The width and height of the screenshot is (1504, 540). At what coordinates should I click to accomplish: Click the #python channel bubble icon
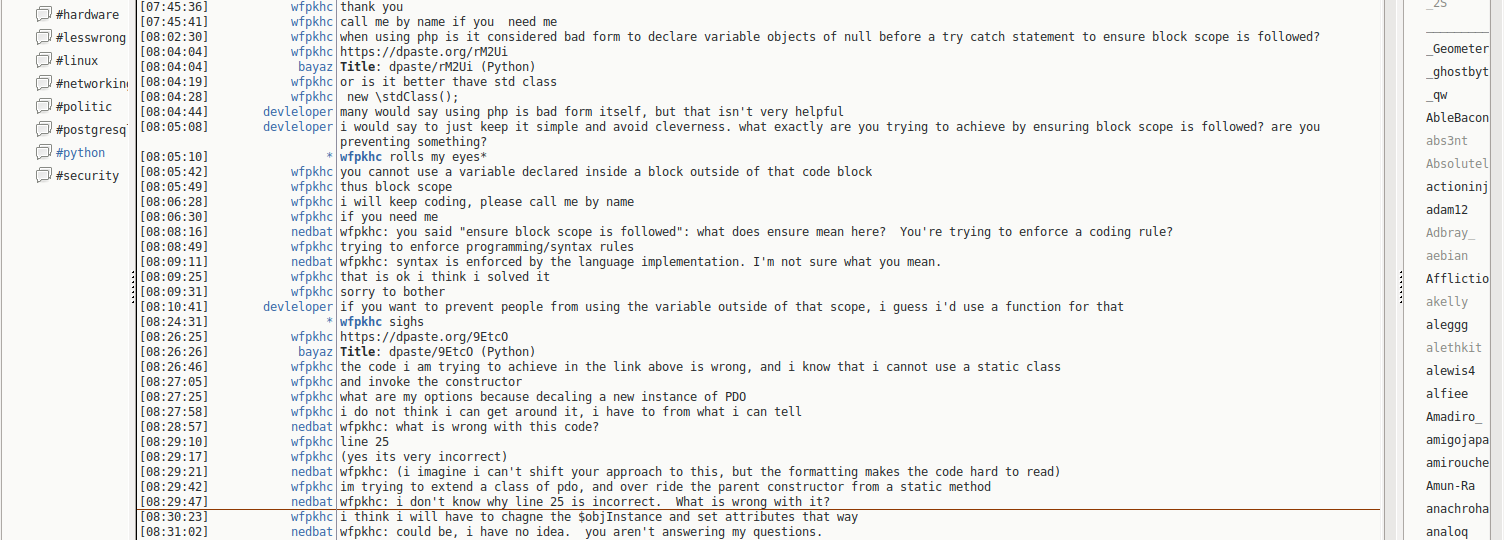tap(43, 152)
